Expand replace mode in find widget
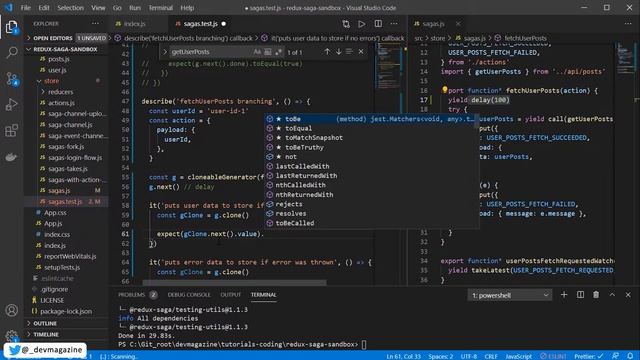The width and height of the screenshot is (640, 360). [165, 52]
